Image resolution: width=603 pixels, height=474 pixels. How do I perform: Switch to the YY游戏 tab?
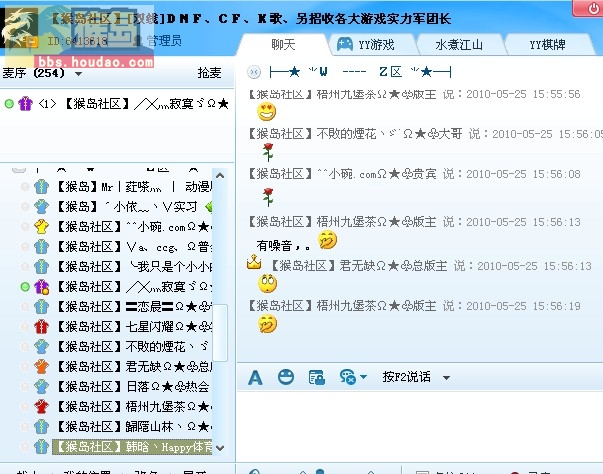[371, 45]
